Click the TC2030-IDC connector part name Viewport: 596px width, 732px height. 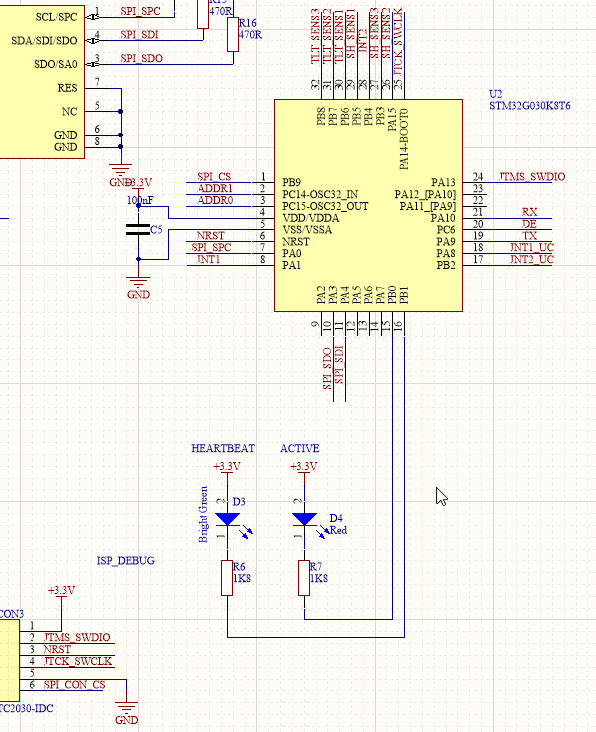point(27,708)
